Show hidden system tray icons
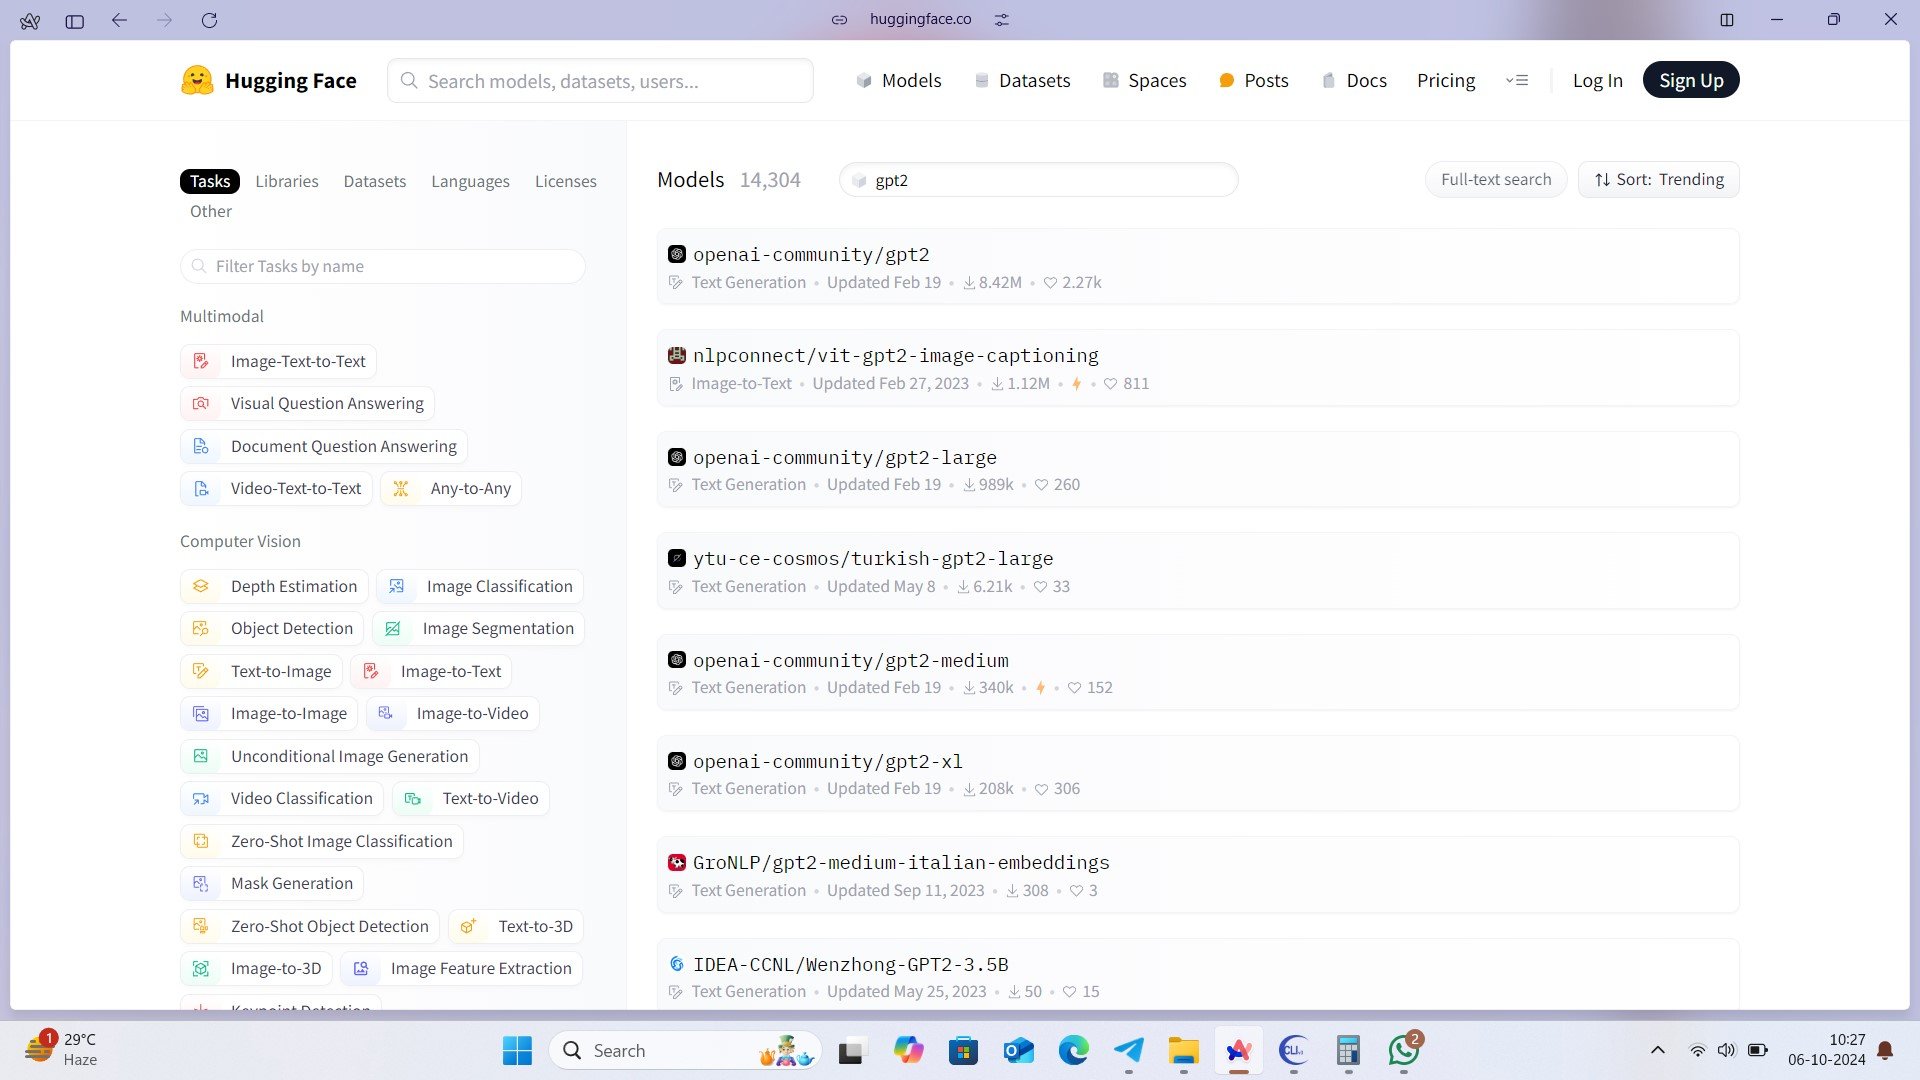1920x1080 pixels. [1657, 1050]
